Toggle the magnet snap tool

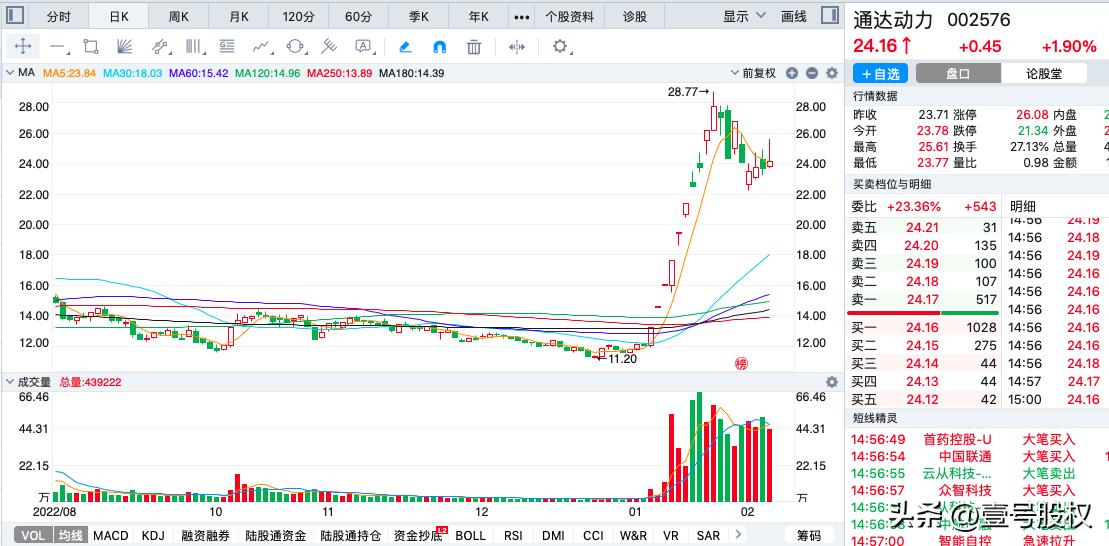pos(439,47)
